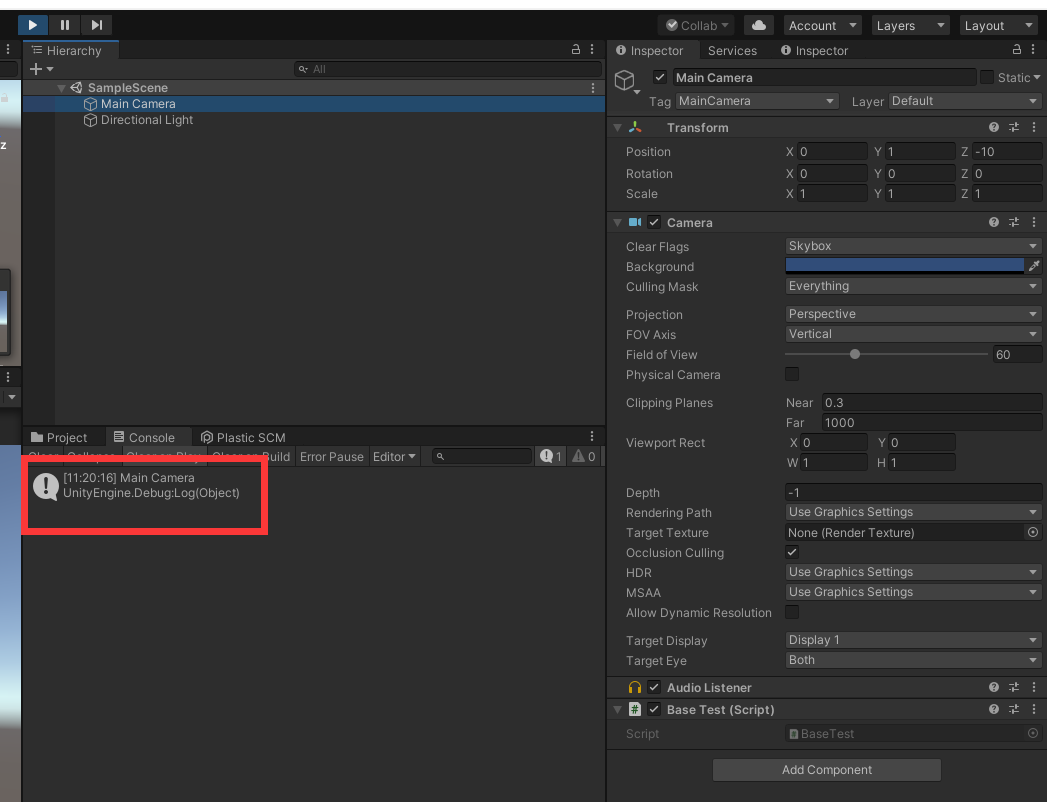This screenshot has width=1047, height=802.
Task: Open the Projection Perspective dropdown
Action: 913,314
